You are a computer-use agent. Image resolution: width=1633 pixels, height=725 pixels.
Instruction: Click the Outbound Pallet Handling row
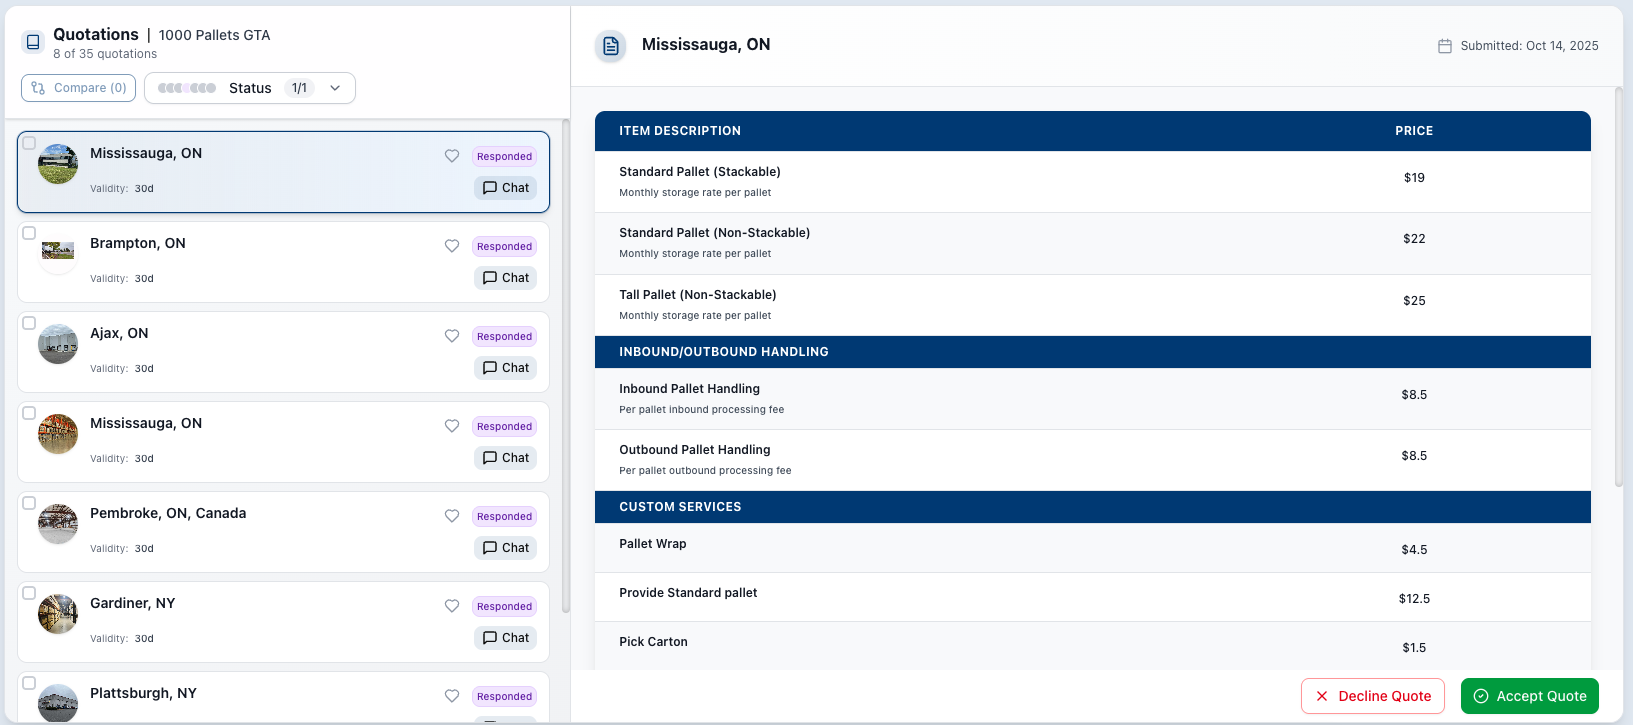[x=1093, y=460]
